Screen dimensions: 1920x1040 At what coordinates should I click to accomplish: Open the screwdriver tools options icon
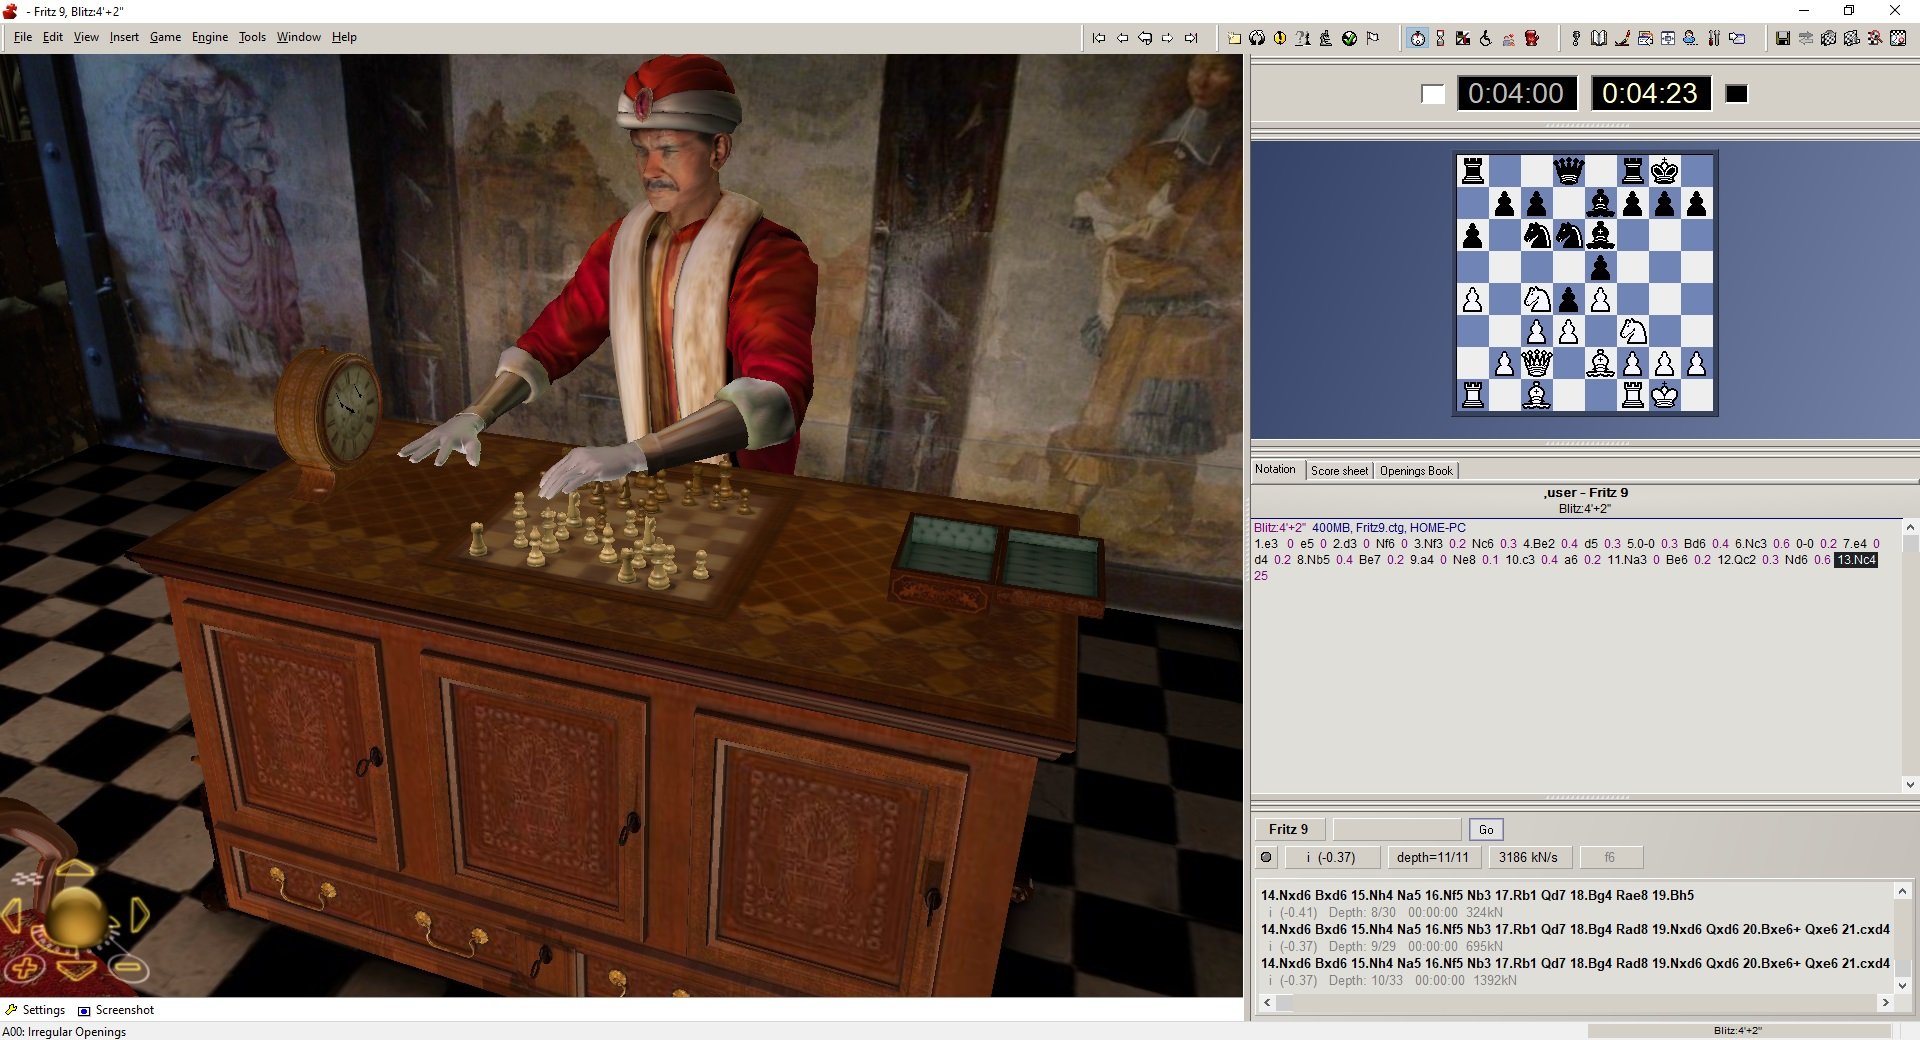(x=1714, y=38)
